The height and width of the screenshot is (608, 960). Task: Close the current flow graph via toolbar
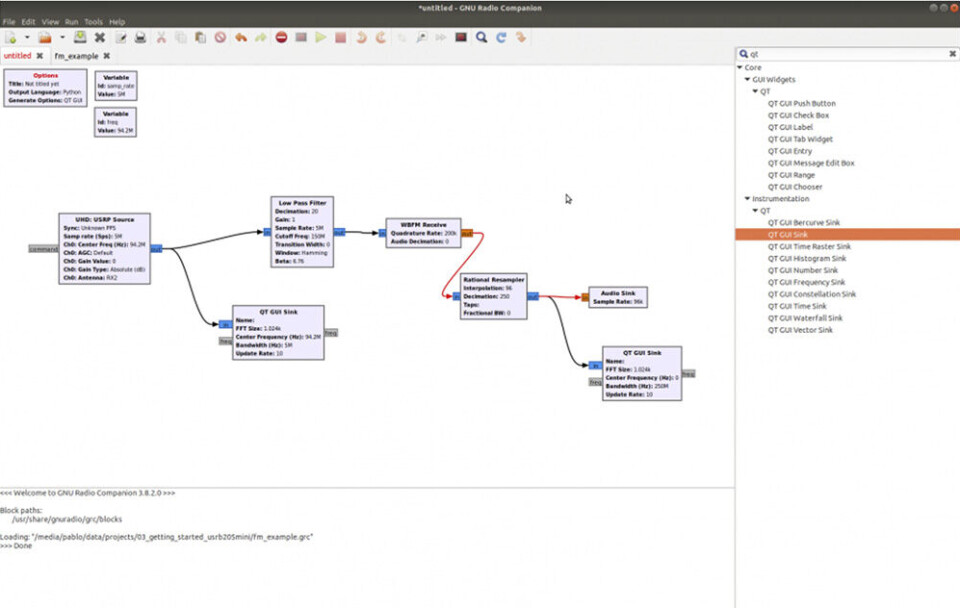coord(100,37)
